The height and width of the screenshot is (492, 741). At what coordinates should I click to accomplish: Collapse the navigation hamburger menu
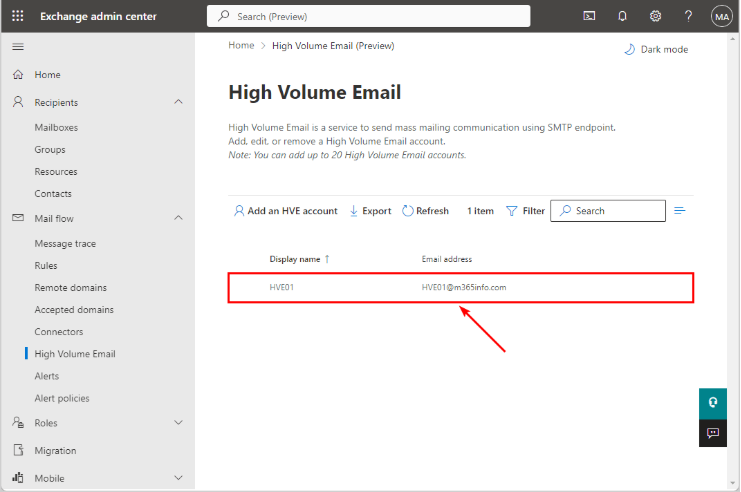tap(18, 47)
